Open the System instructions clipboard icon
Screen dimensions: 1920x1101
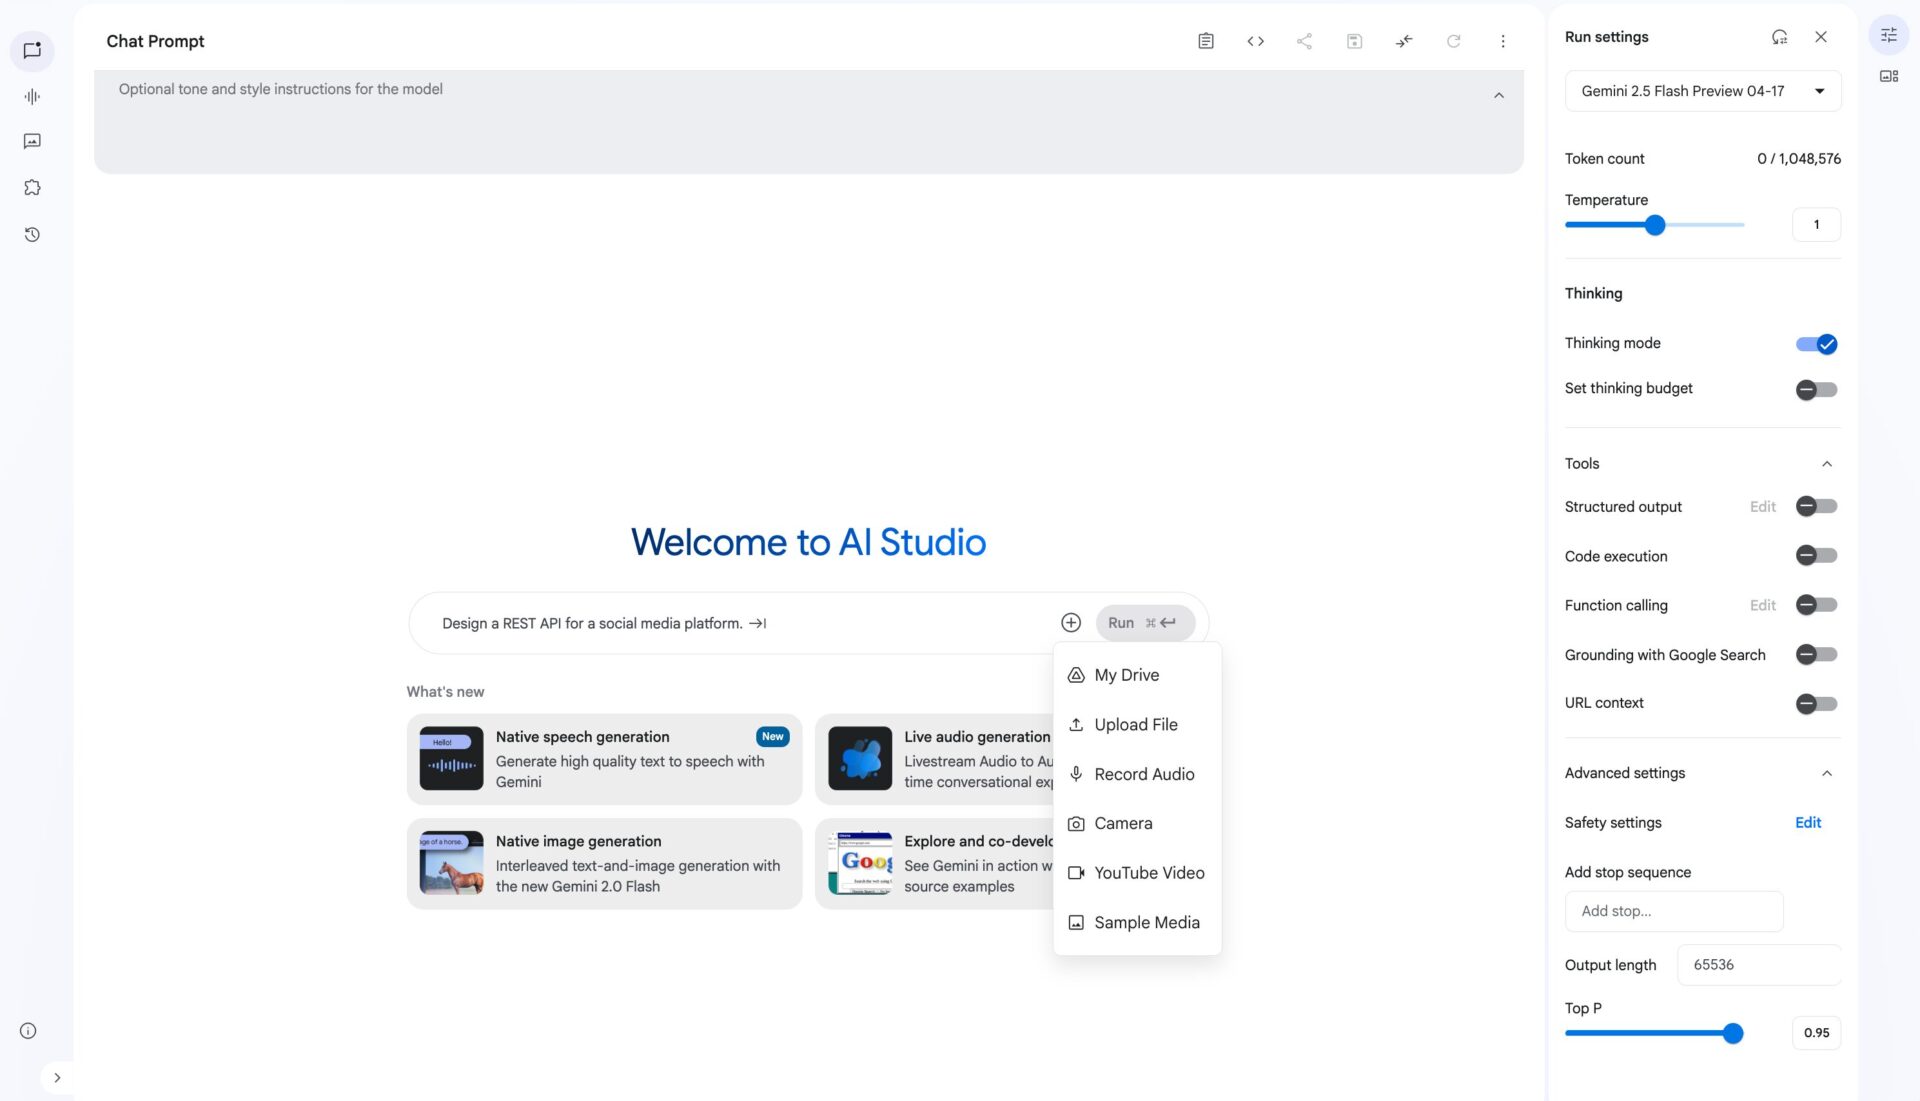click(1206, 41)
